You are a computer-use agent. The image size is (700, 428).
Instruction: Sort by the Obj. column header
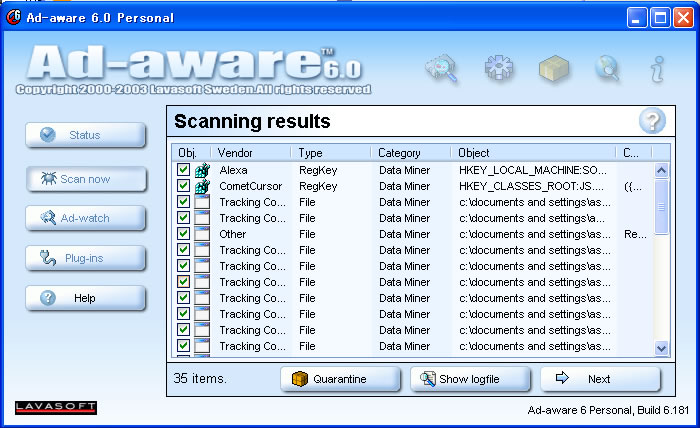(191, 153)
